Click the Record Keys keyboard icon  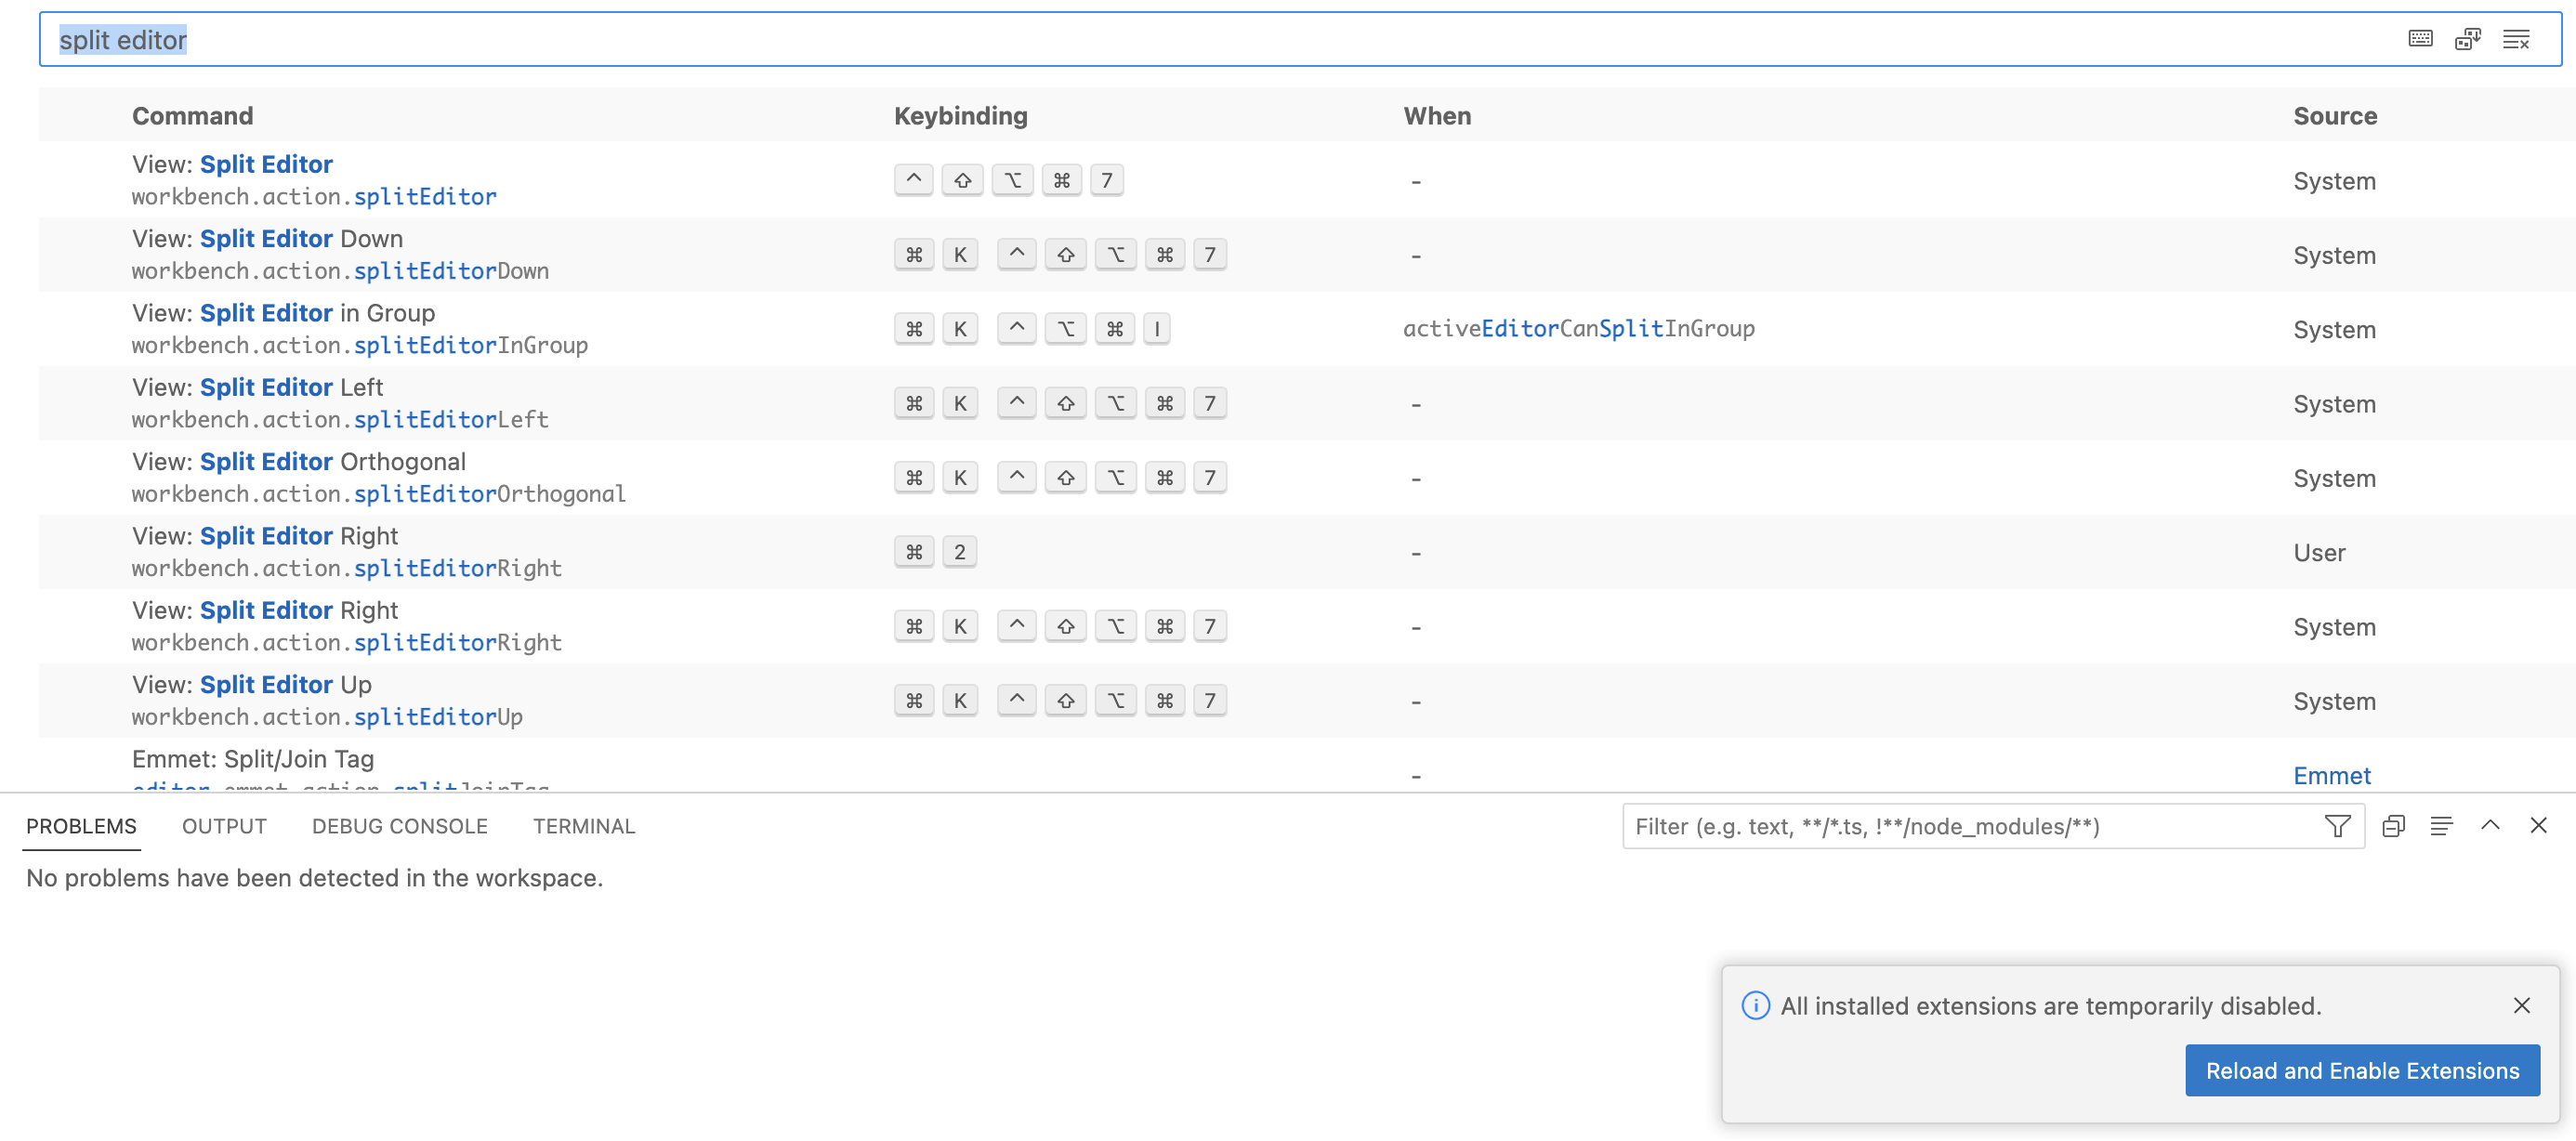tap(2420, 39)
